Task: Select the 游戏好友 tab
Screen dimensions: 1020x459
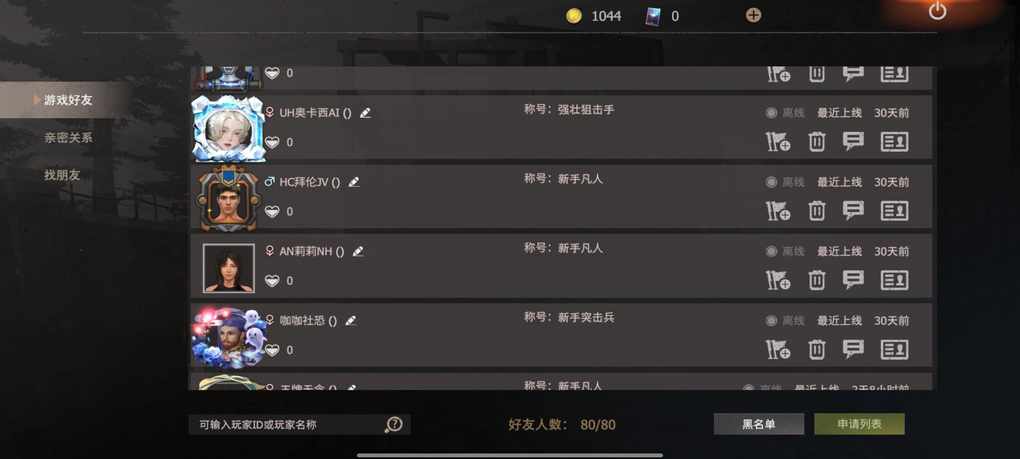Action: 68,100
